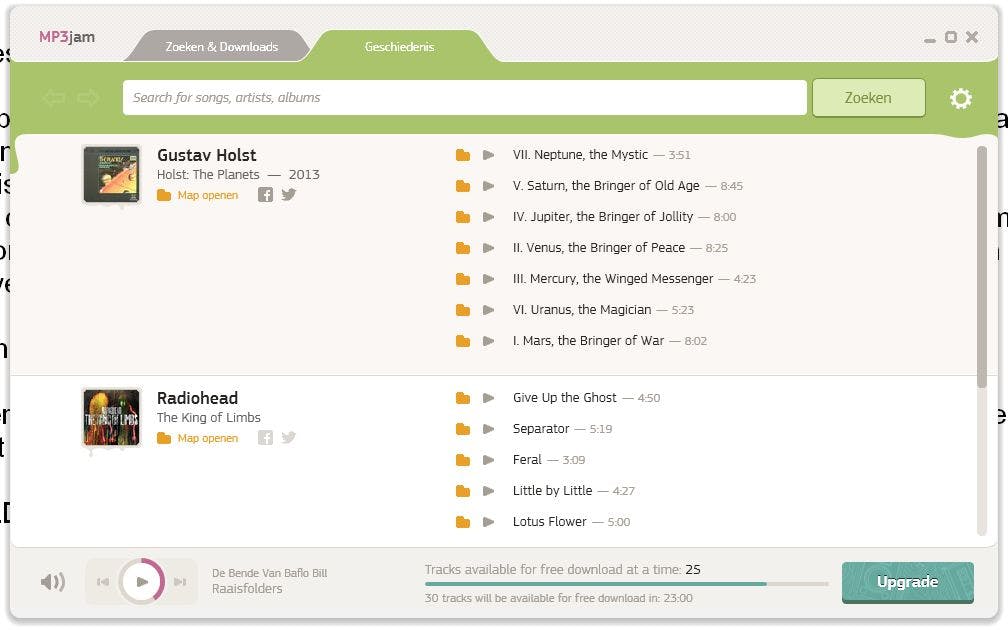Share Gustav Holst album on Facebook
Viewport: 1008px width, 630px height.
point(265,195)
